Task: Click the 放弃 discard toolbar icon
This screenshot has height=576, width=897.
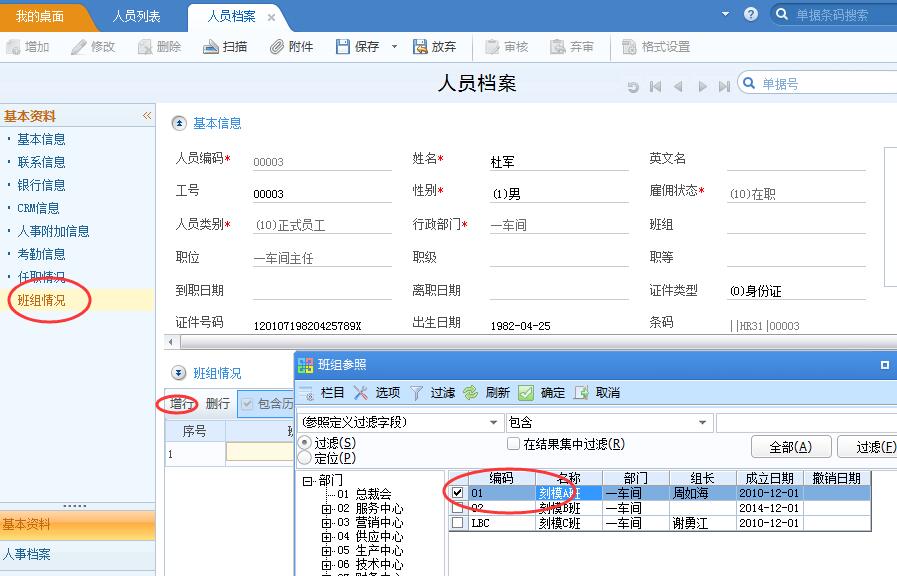Action: tap(420, 47)
